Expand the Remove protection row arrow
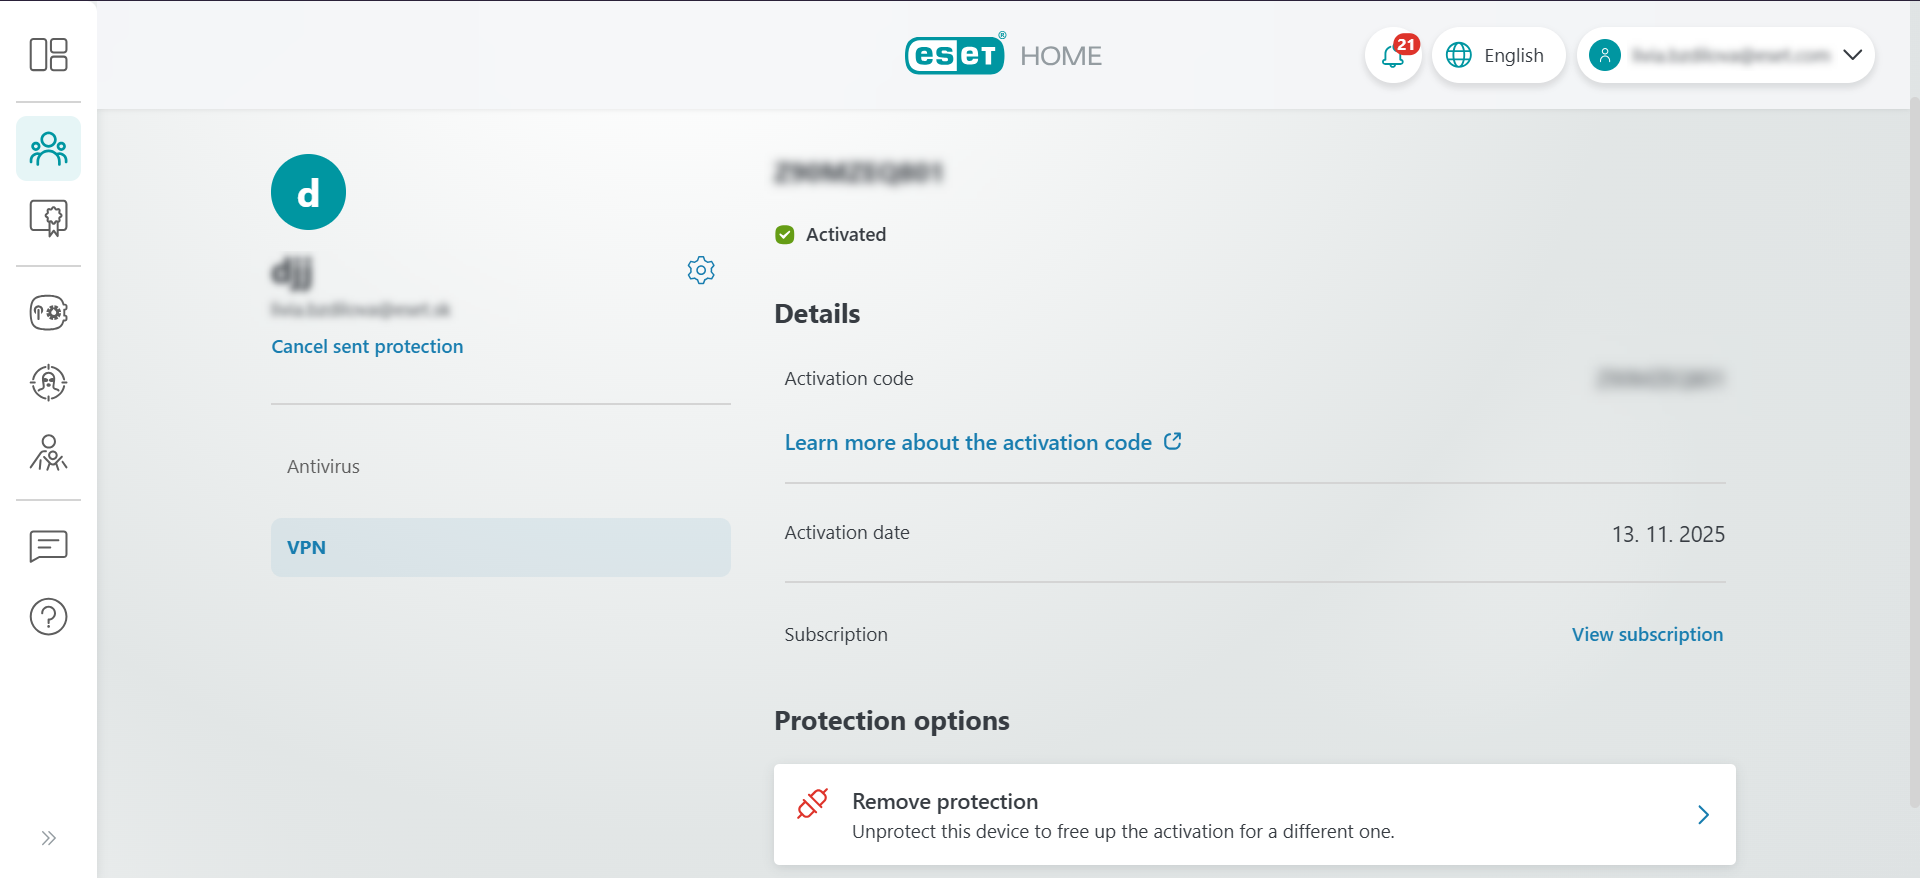The width and height of the screenshot is (1920, 878). pos(1703,815)
